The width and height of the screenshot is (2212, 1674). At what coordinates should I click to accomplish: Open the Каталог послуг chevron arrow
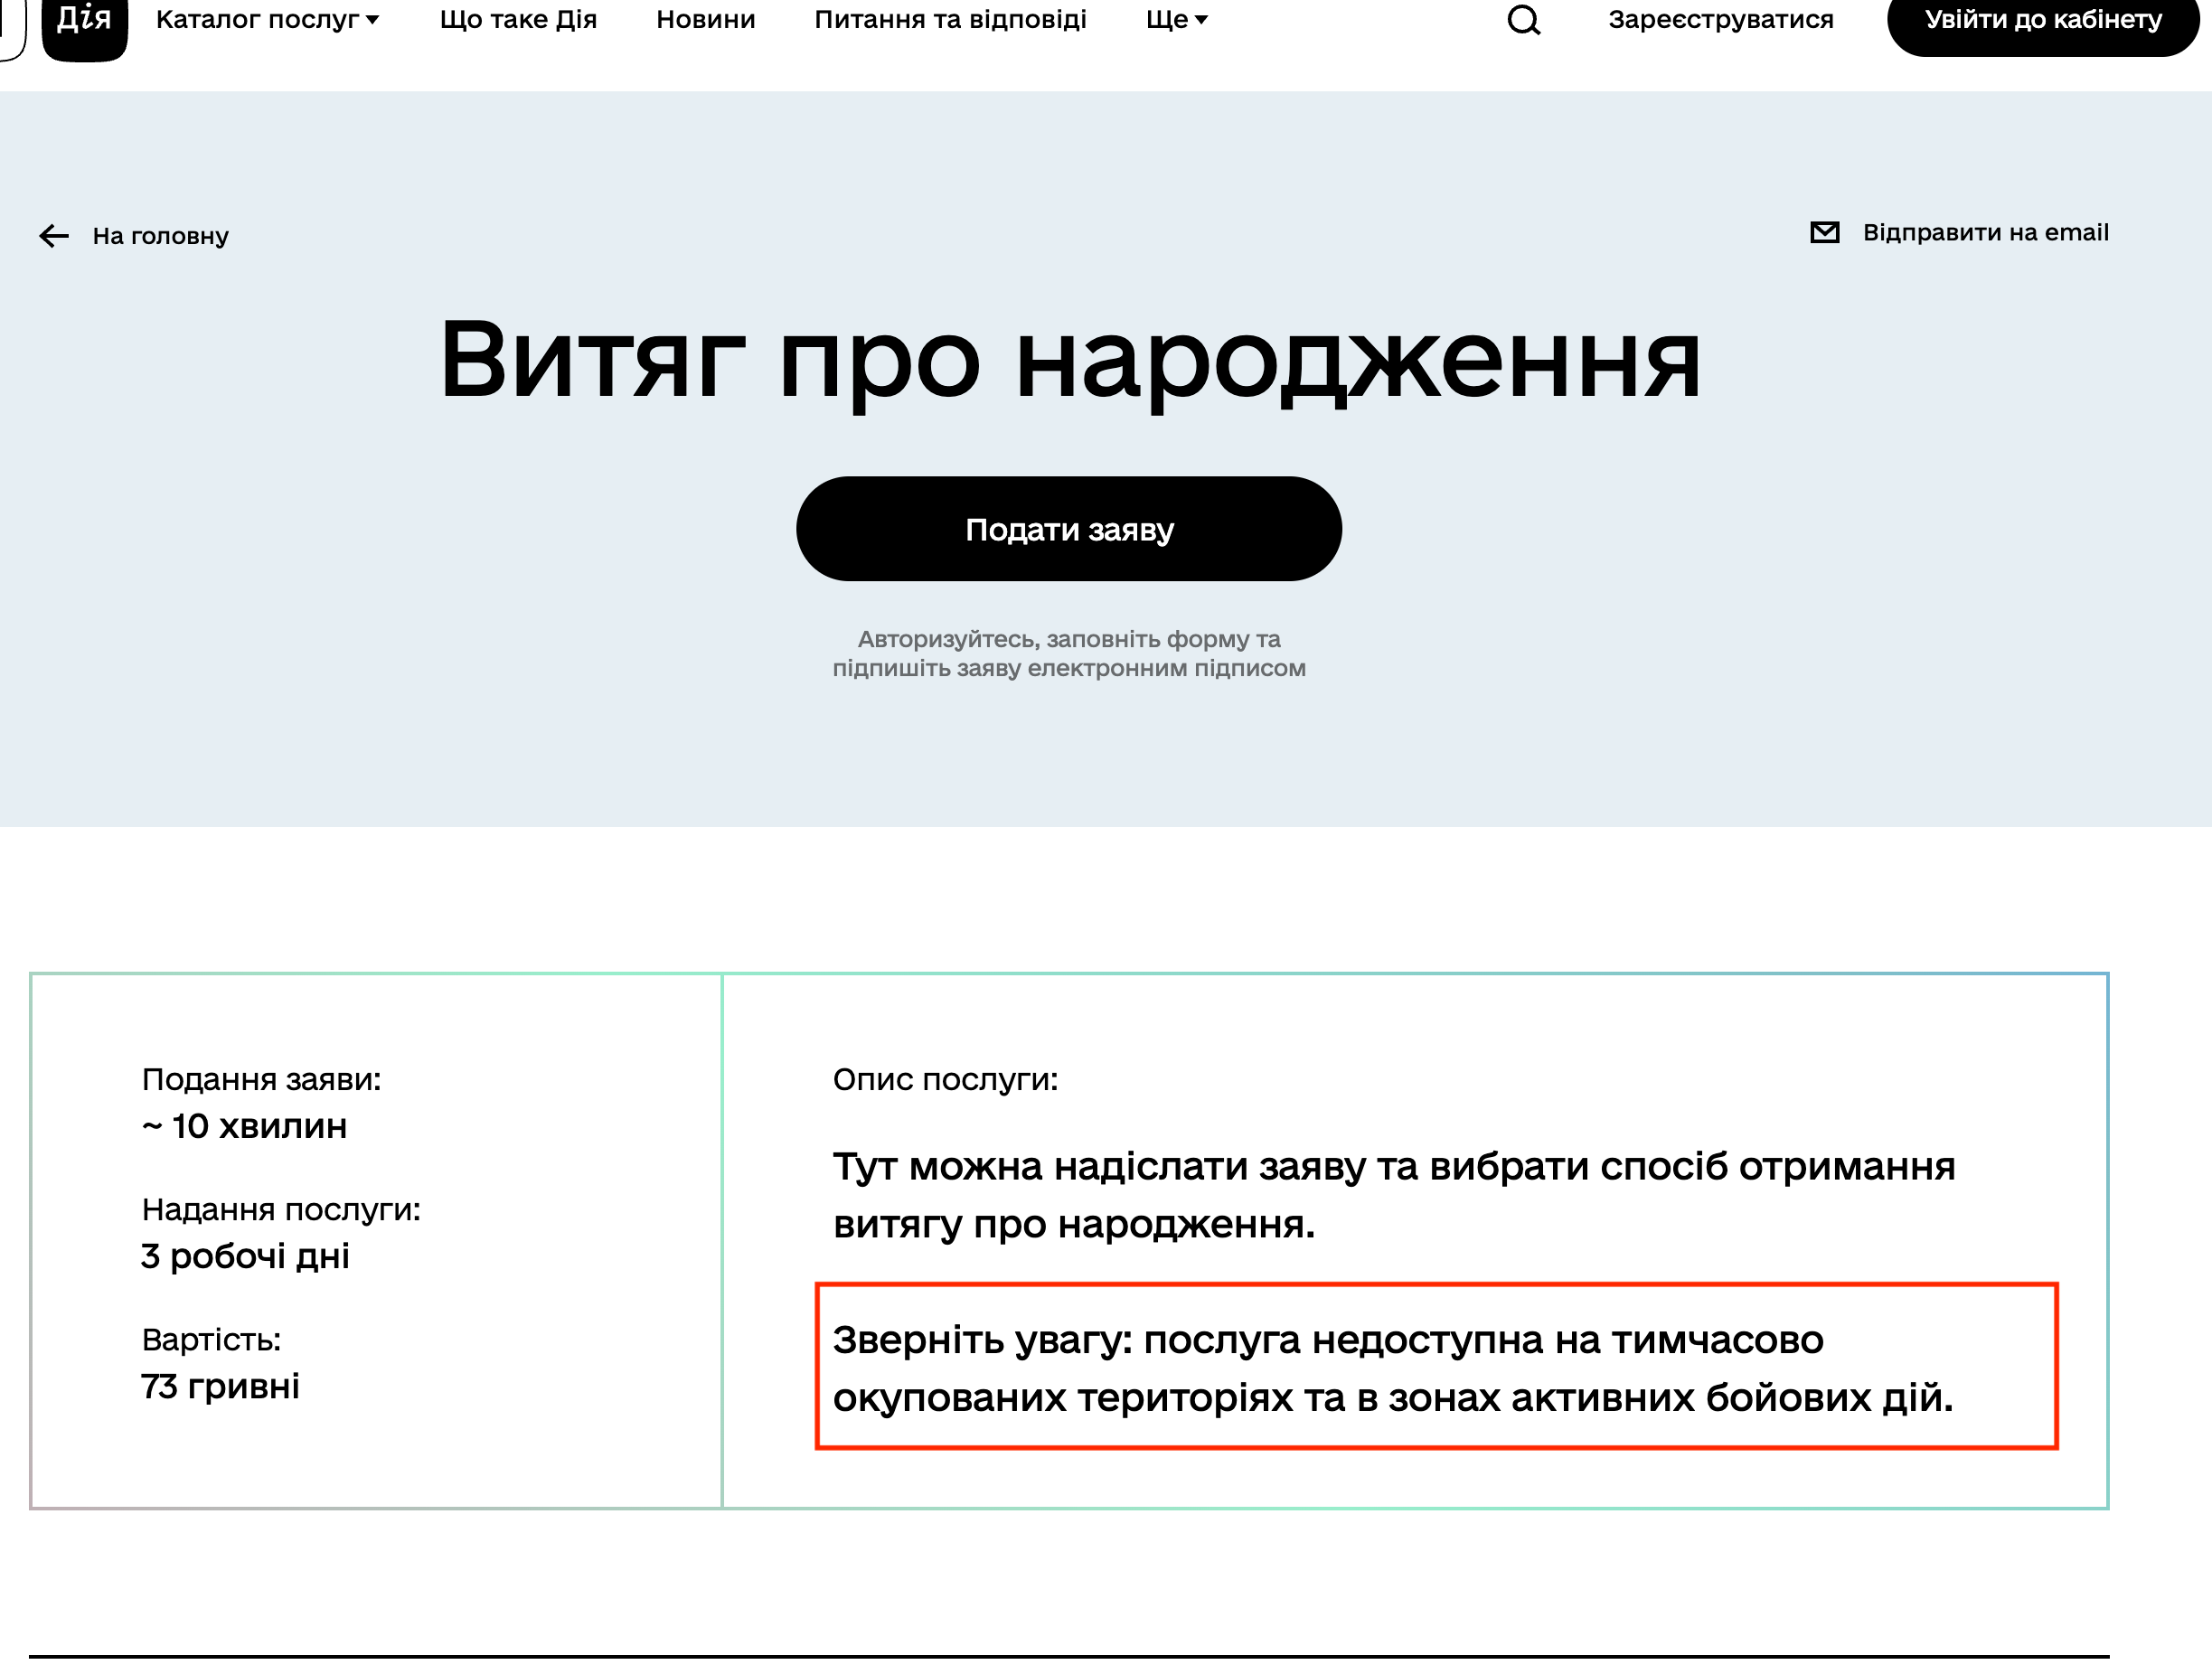[372, 18]
